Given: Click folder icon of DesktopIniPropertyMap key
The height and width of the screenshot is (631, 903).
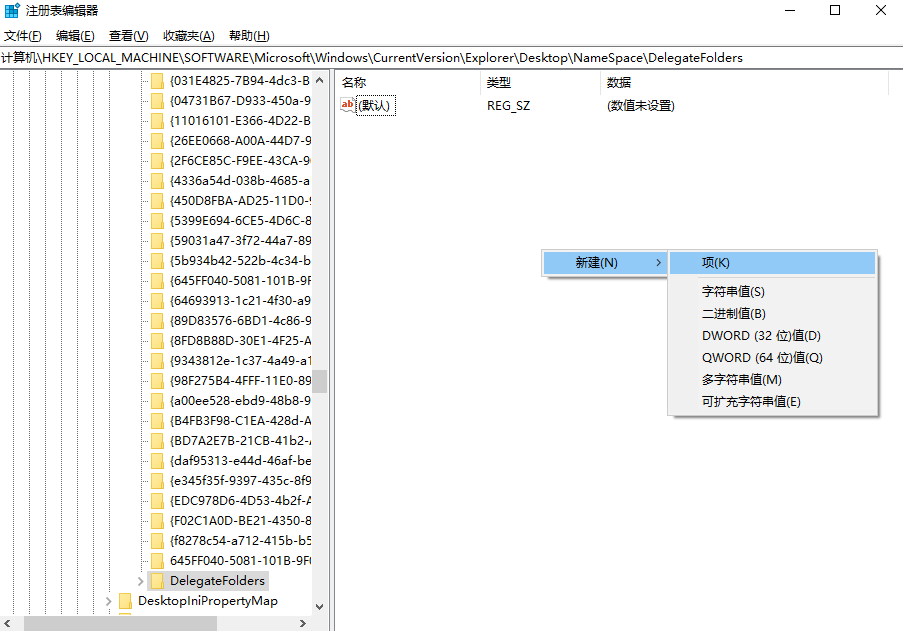Looking at the screenshot, I should click(x=125, y=601).
